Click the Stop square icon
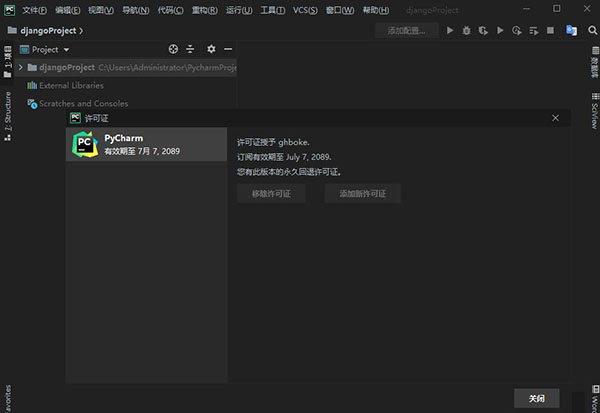Screen dimensions: 600x413 550,30
